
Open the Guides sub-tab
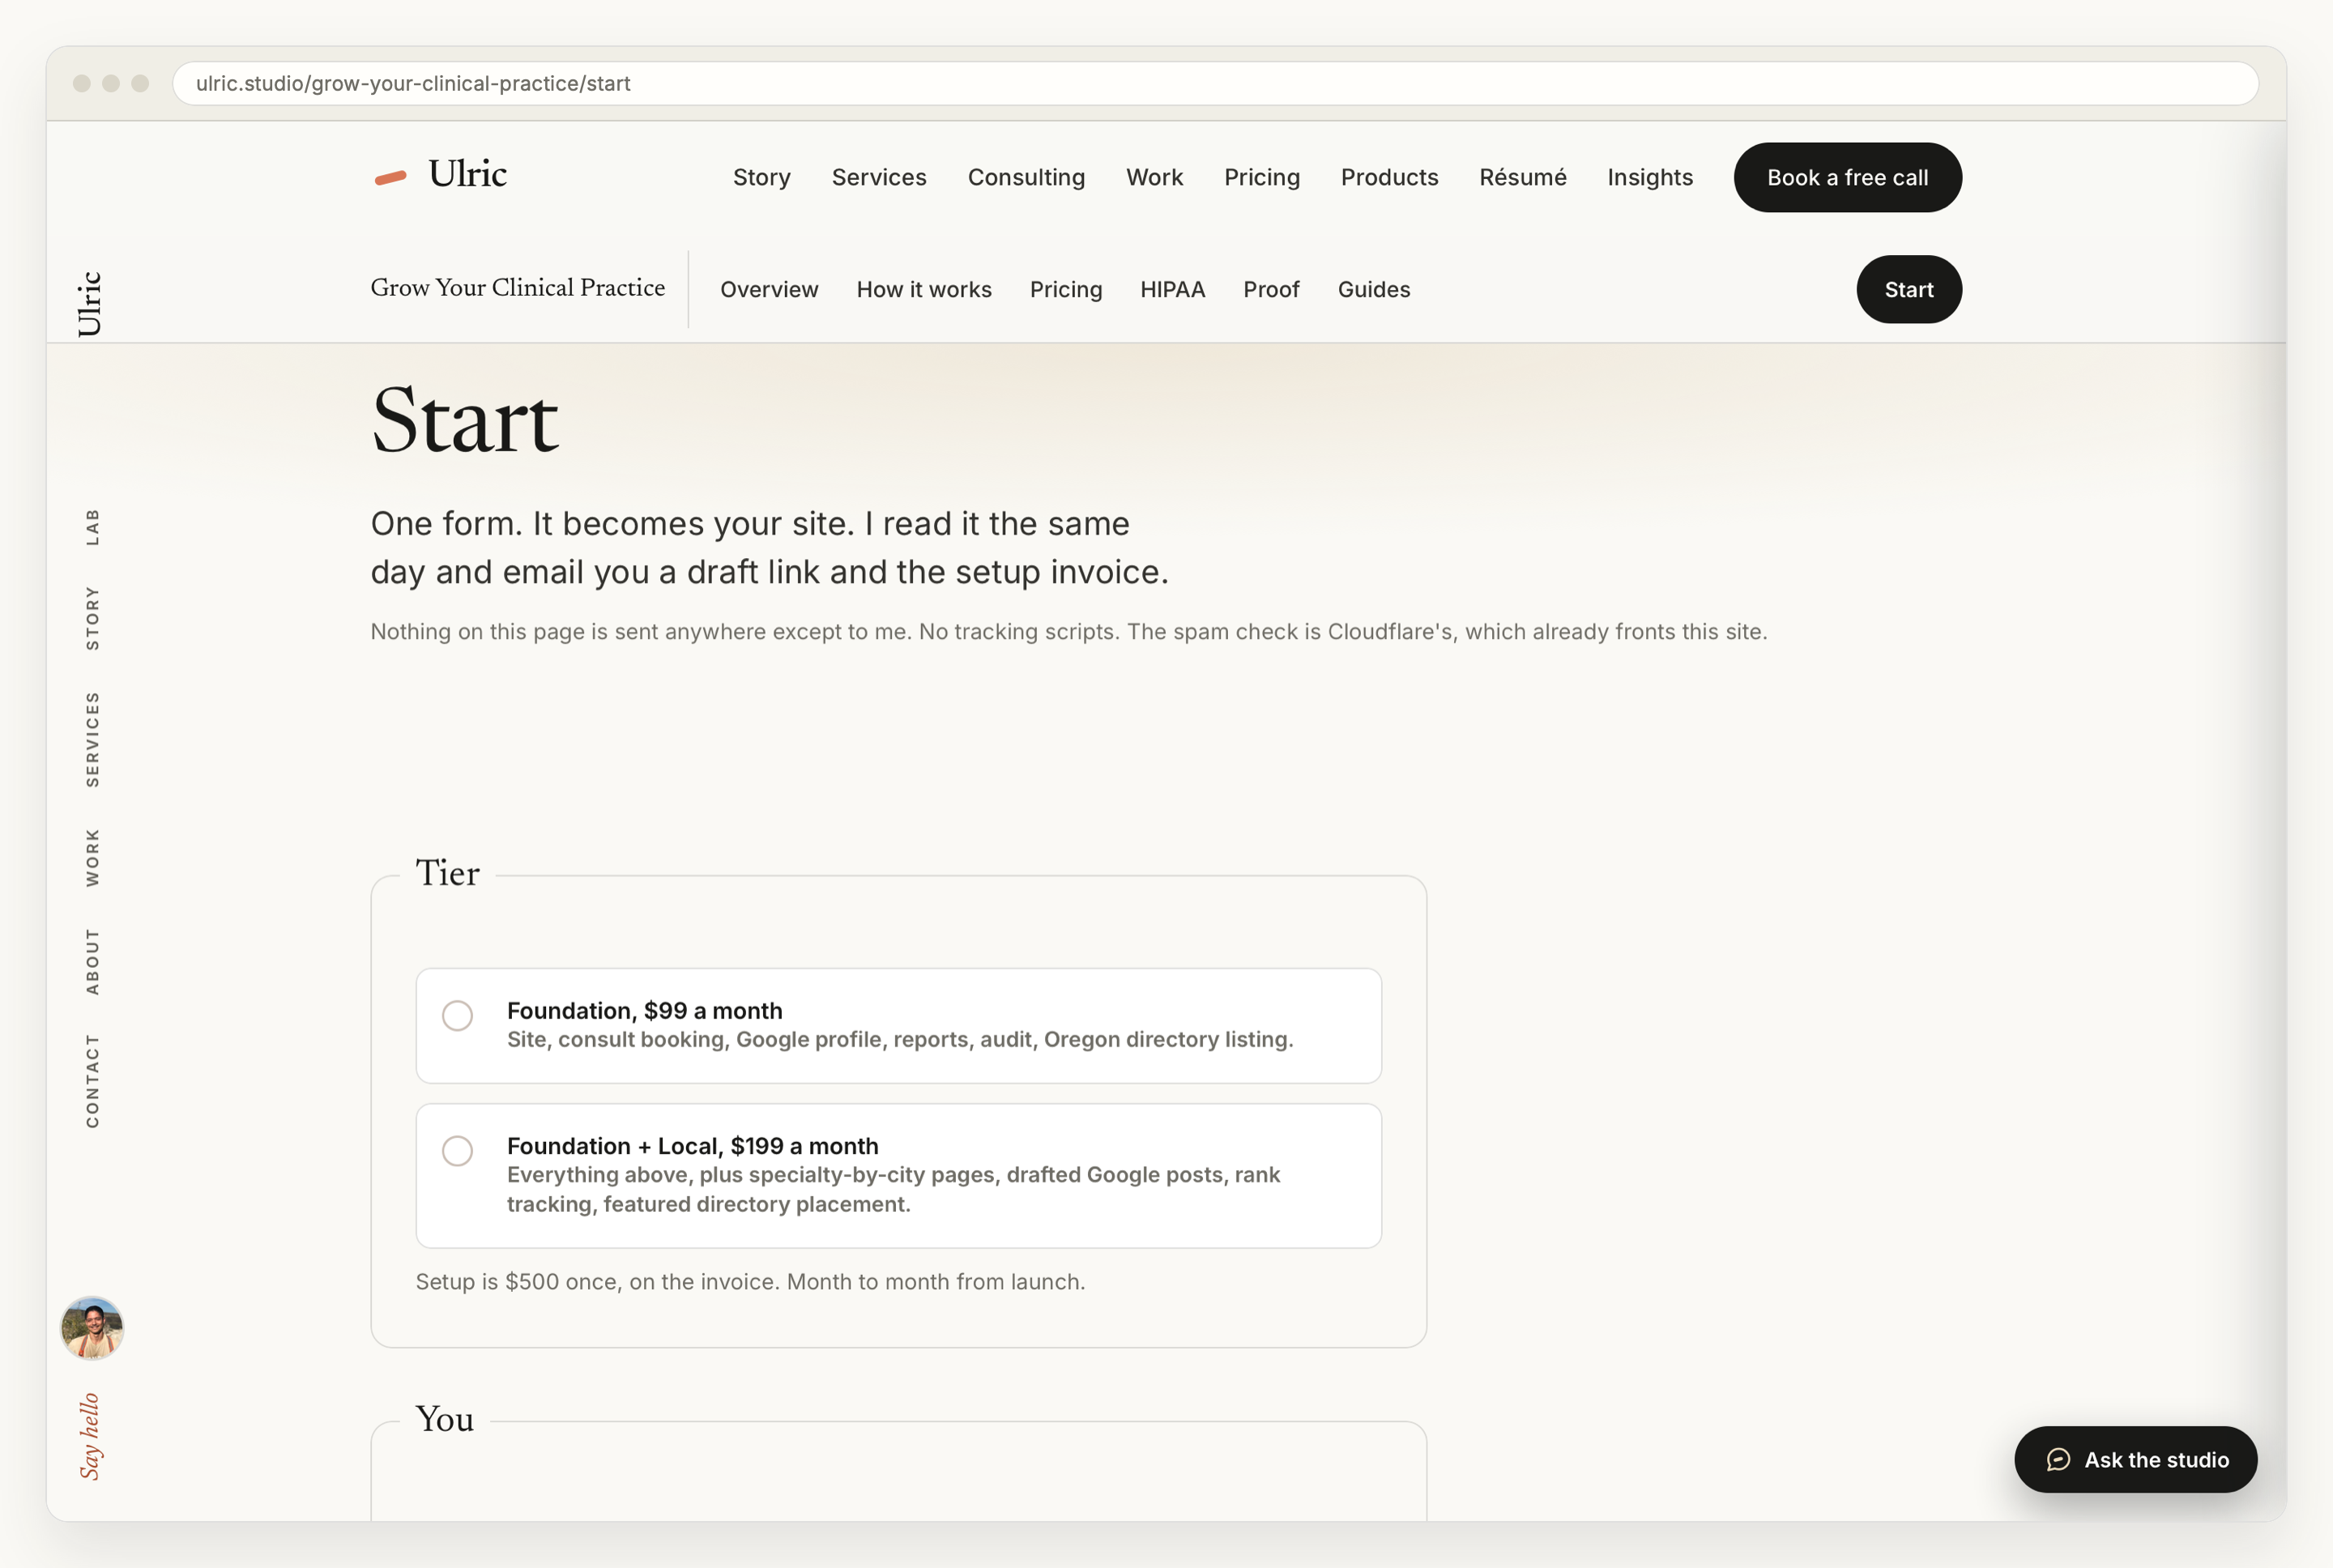coord(1374,289)
